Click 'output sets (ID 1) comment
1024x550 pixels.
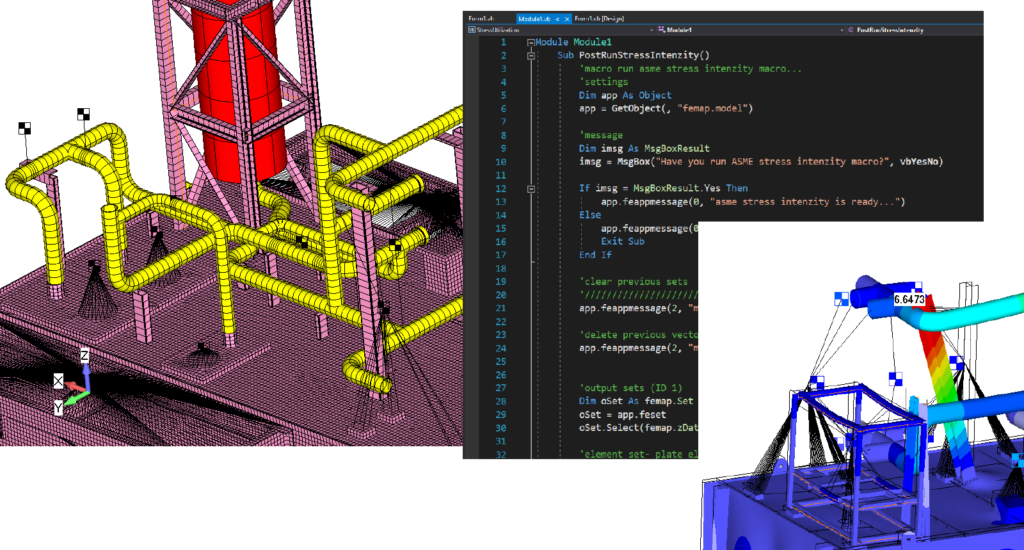(630, 388)
